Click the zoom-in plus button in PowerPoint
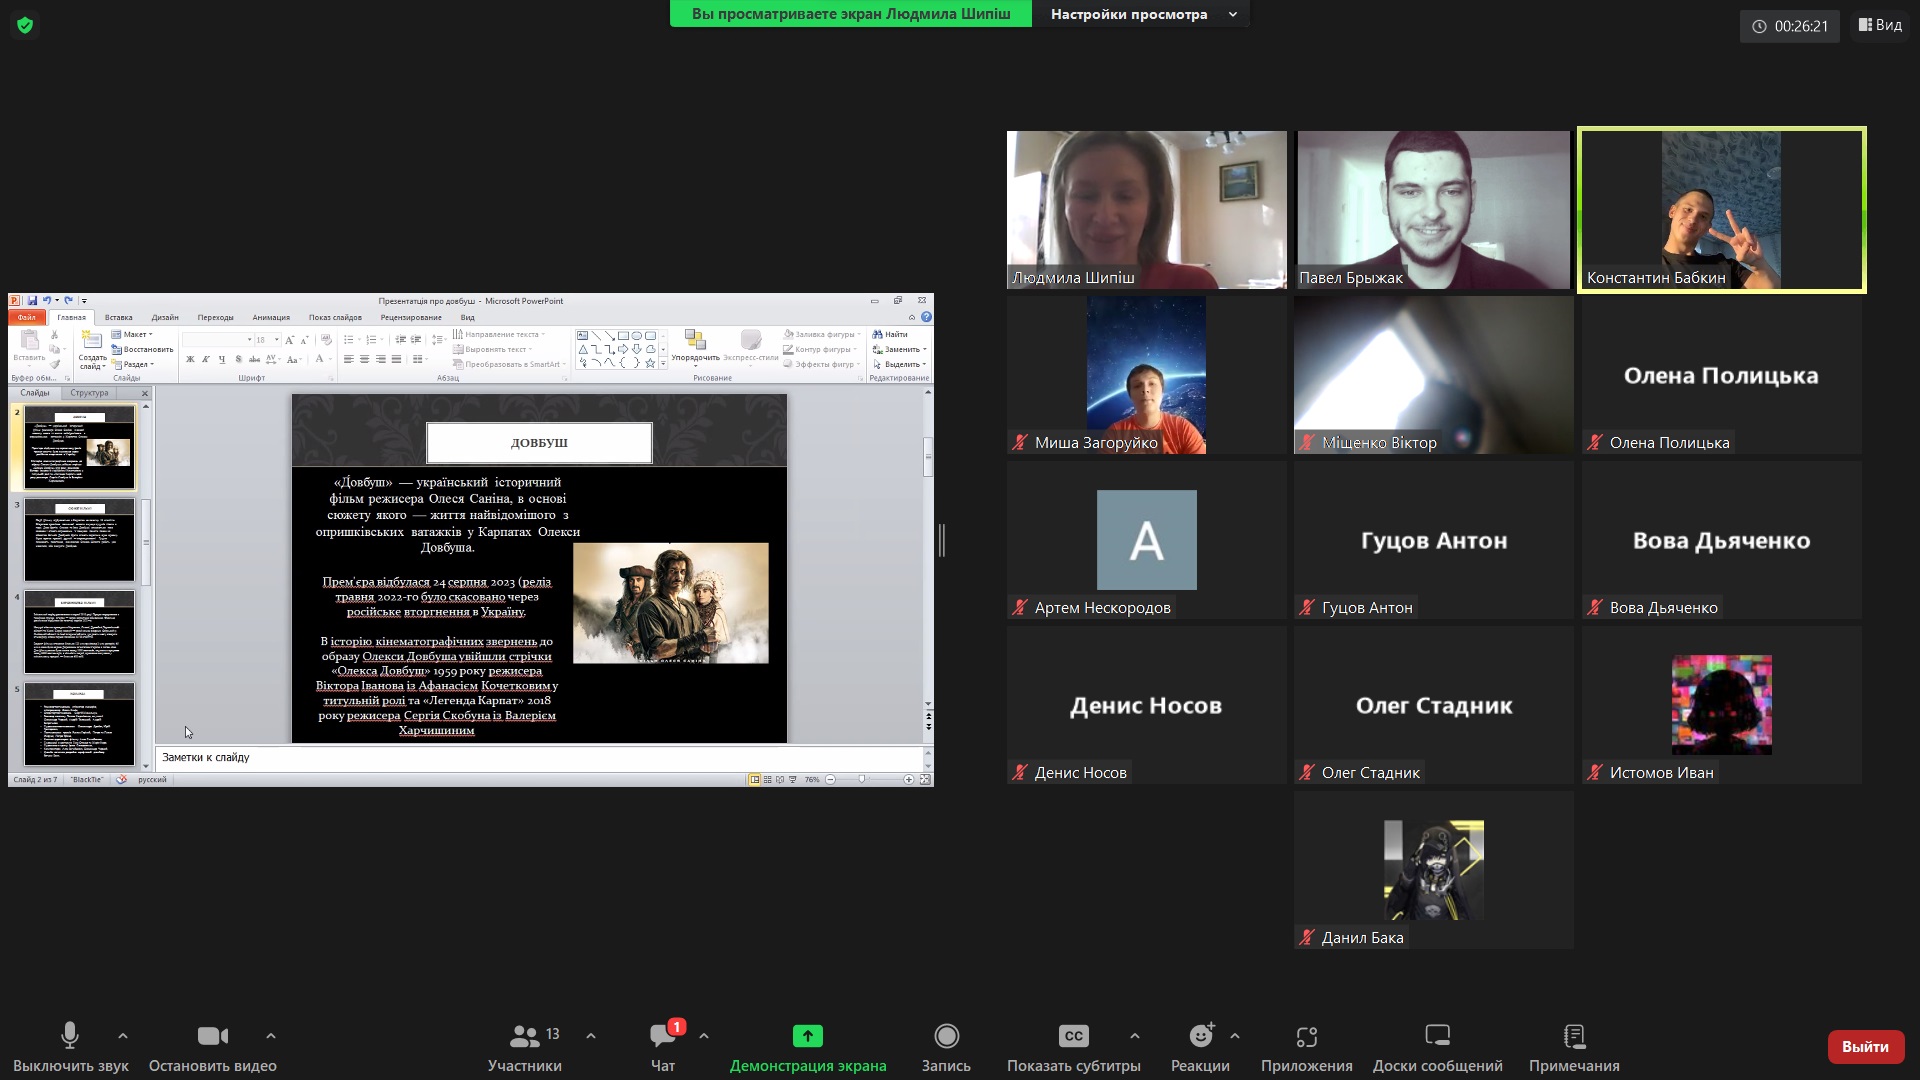Image resolution: width=1920 pixels, height=1080 pixels. [909, 779]
